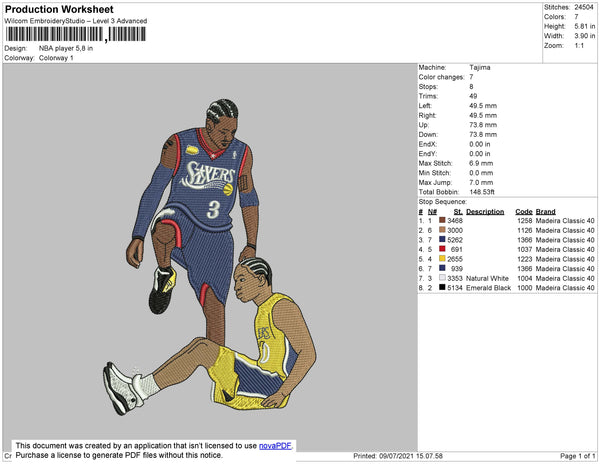
Task: Click the worksheet barcode
Action: tap(75, 34)
